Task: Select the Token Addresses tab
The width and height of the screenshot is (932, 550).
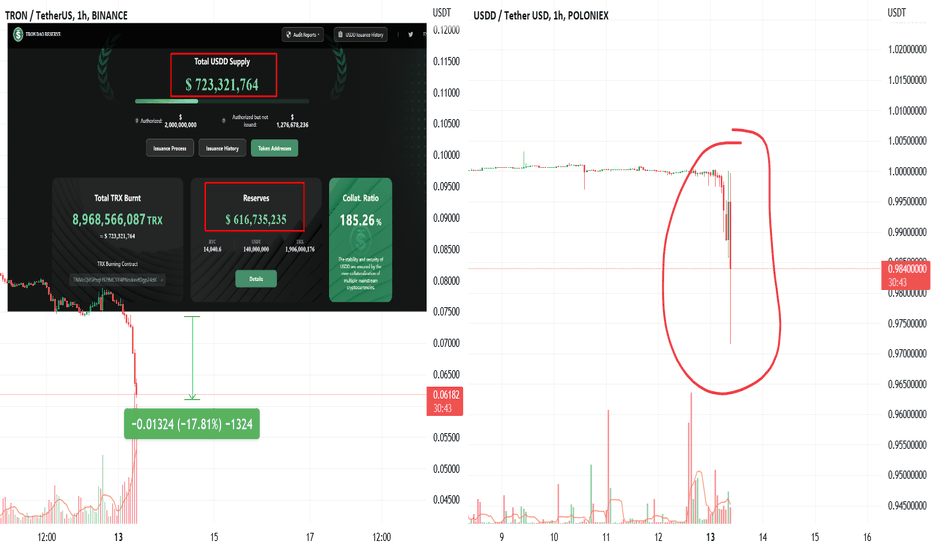Action: point(275,148)
